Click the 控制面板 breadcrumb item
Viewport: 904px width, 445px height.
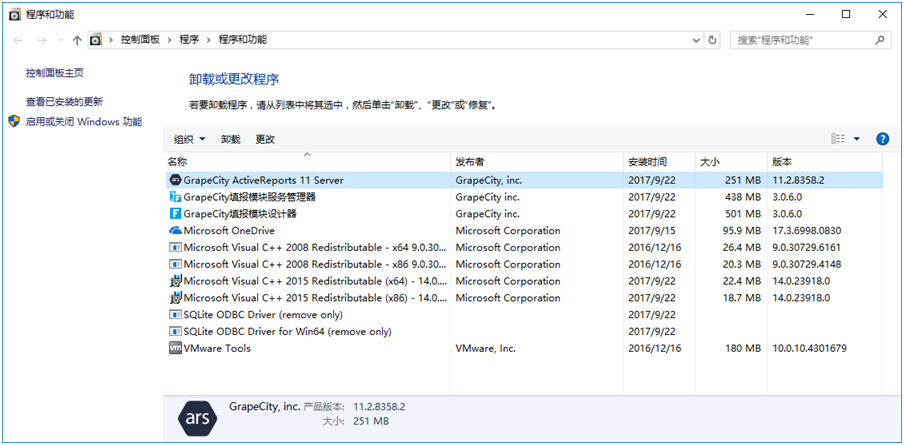click(x=140, y=40)
